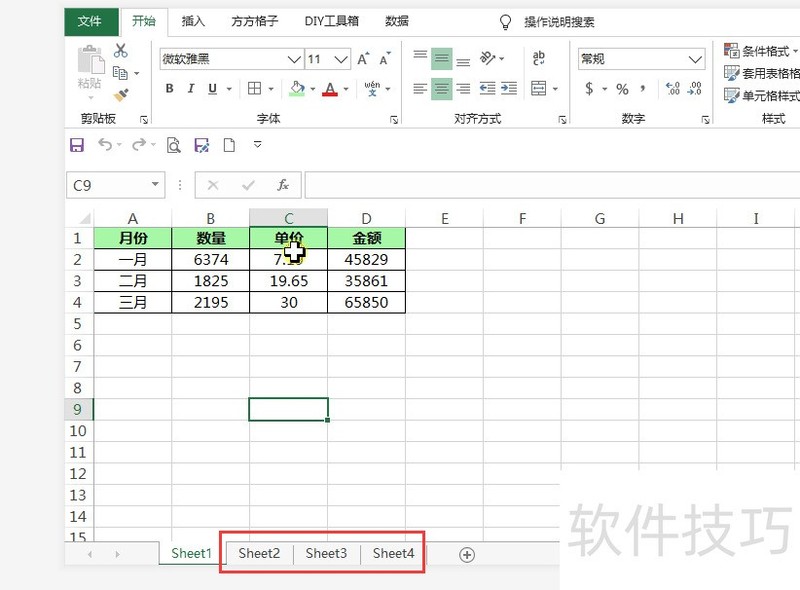Image resolution: width=800 pixels, height=590 pixels.
Task: Open the font name dropdown 微软雅黑
Action: [x=294, y=59]
